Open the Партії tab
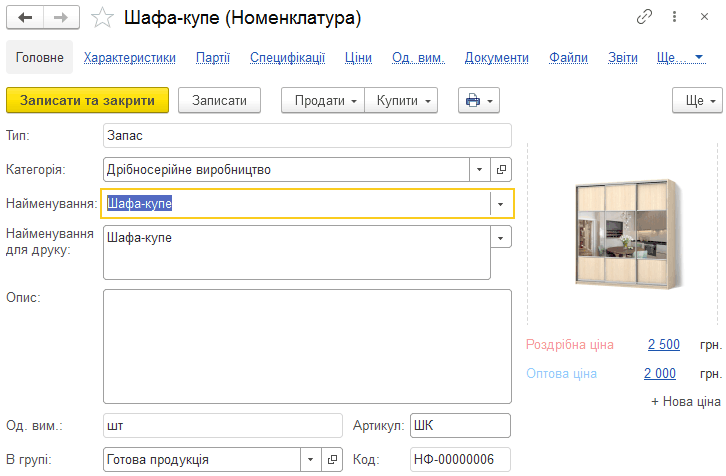The image size is (726, 476). [213, 57]
